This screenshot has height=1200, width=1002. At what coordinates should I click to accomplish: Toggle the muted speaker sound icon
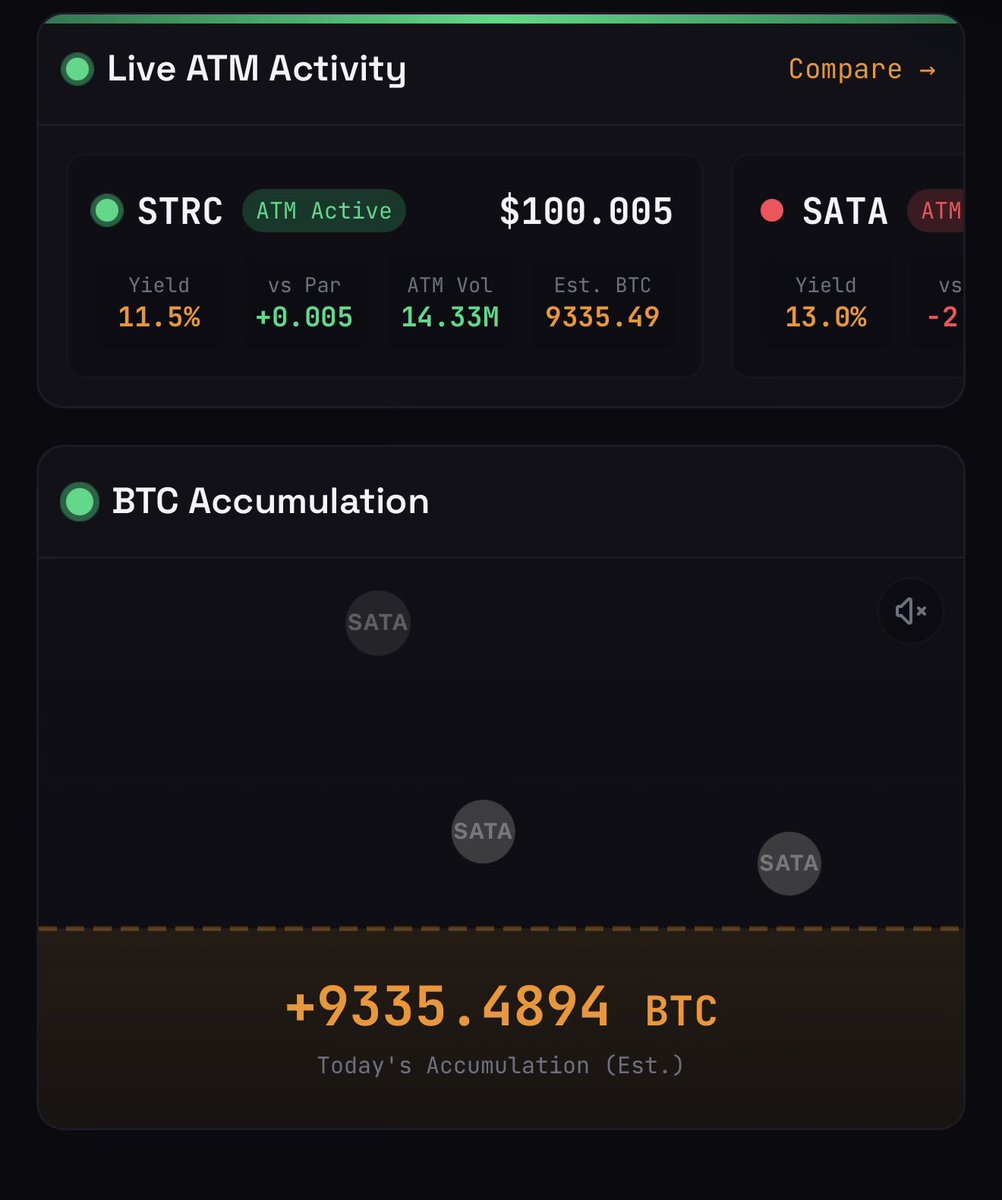tap(910, 611)
